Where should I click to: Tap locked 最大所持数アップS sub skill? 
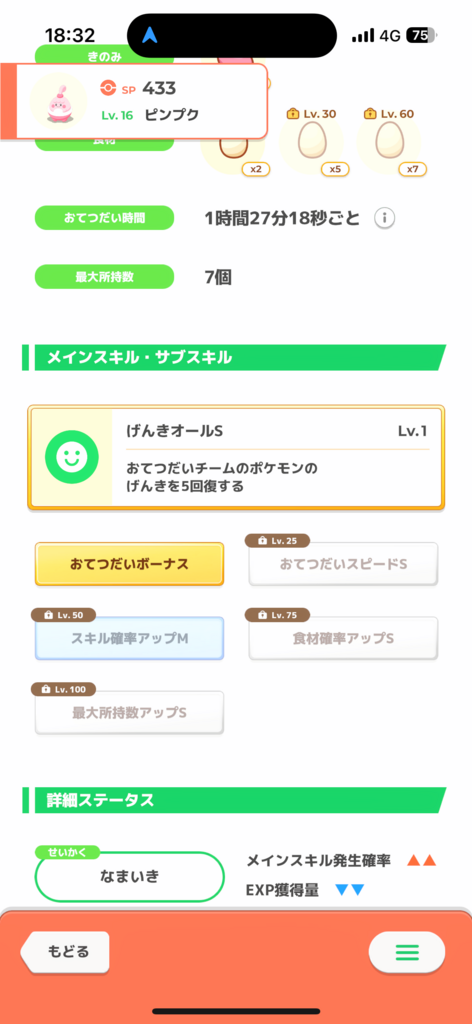coord(129,712)
